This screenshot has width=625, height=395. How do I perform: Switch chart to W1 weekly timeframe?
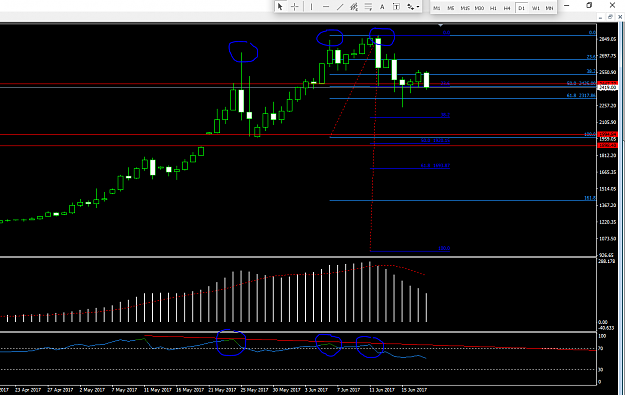536,8
